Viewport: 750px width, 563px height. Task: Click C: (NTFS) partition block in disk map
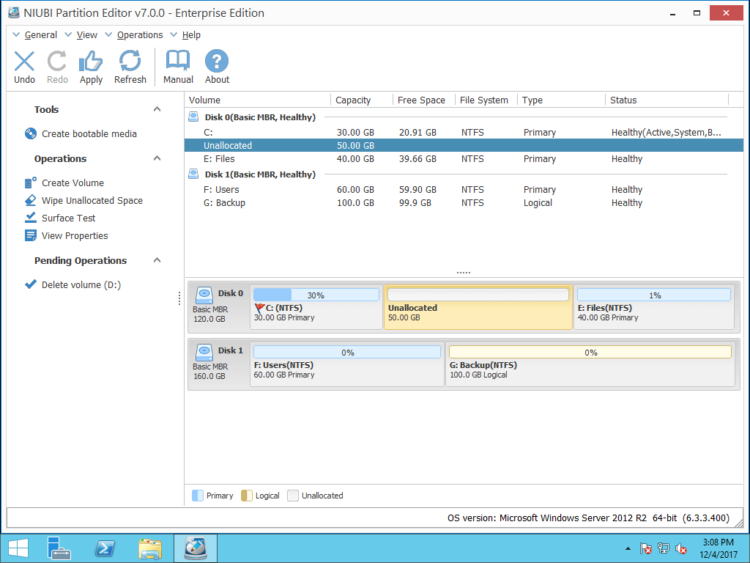click(316, 308)
